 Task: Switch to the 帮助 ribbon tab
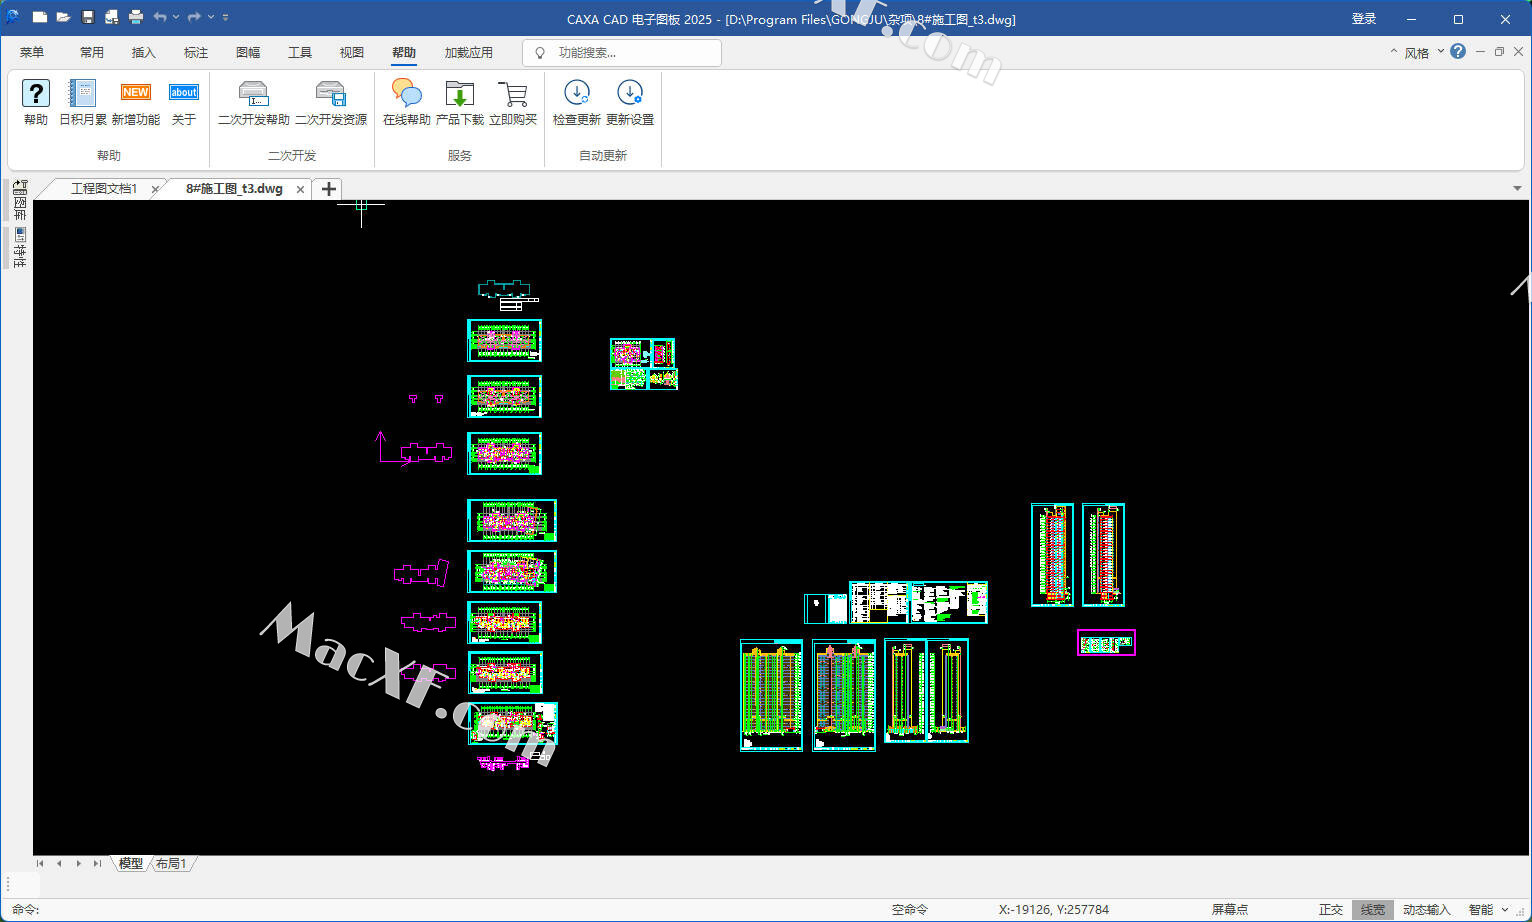[404, 52]
